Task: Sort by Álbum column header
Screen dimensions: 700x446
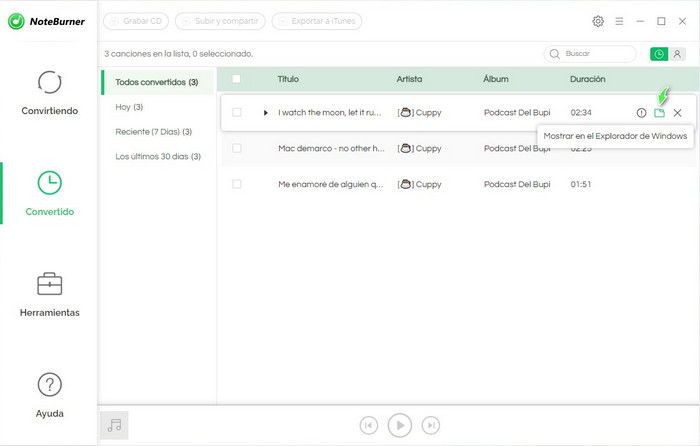Action: [496, 79]
